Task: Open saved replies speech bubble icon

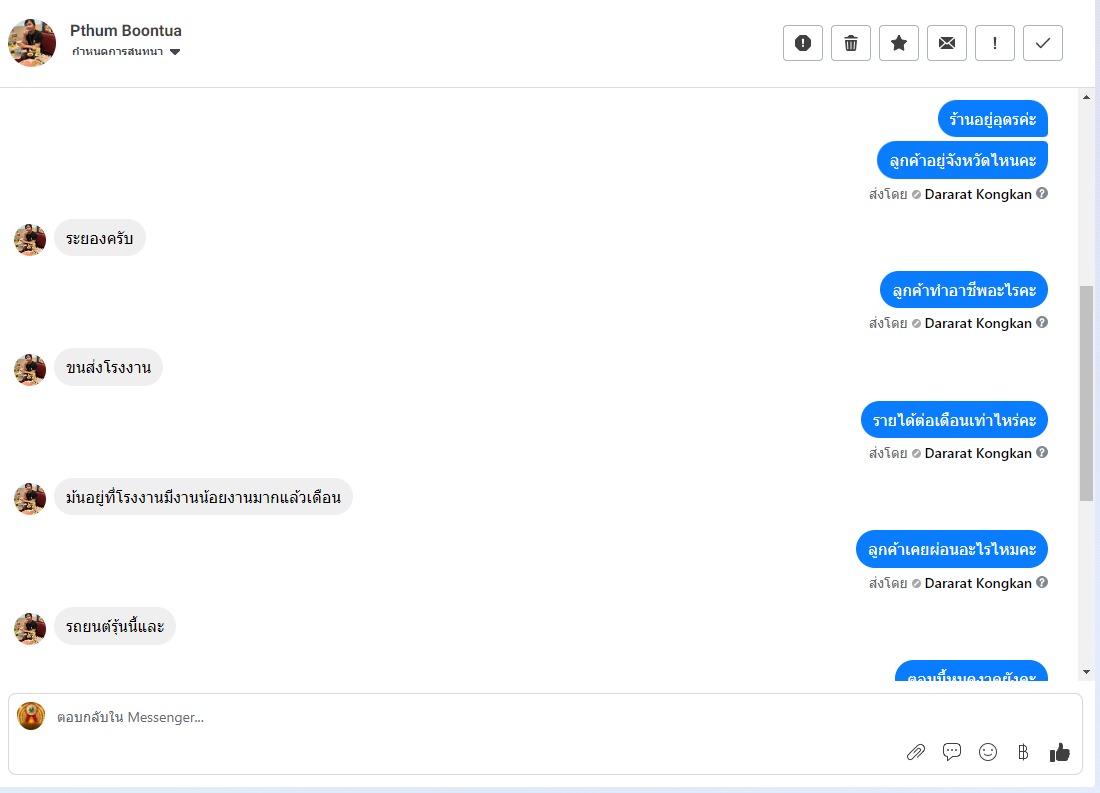Action: [952, 752]
